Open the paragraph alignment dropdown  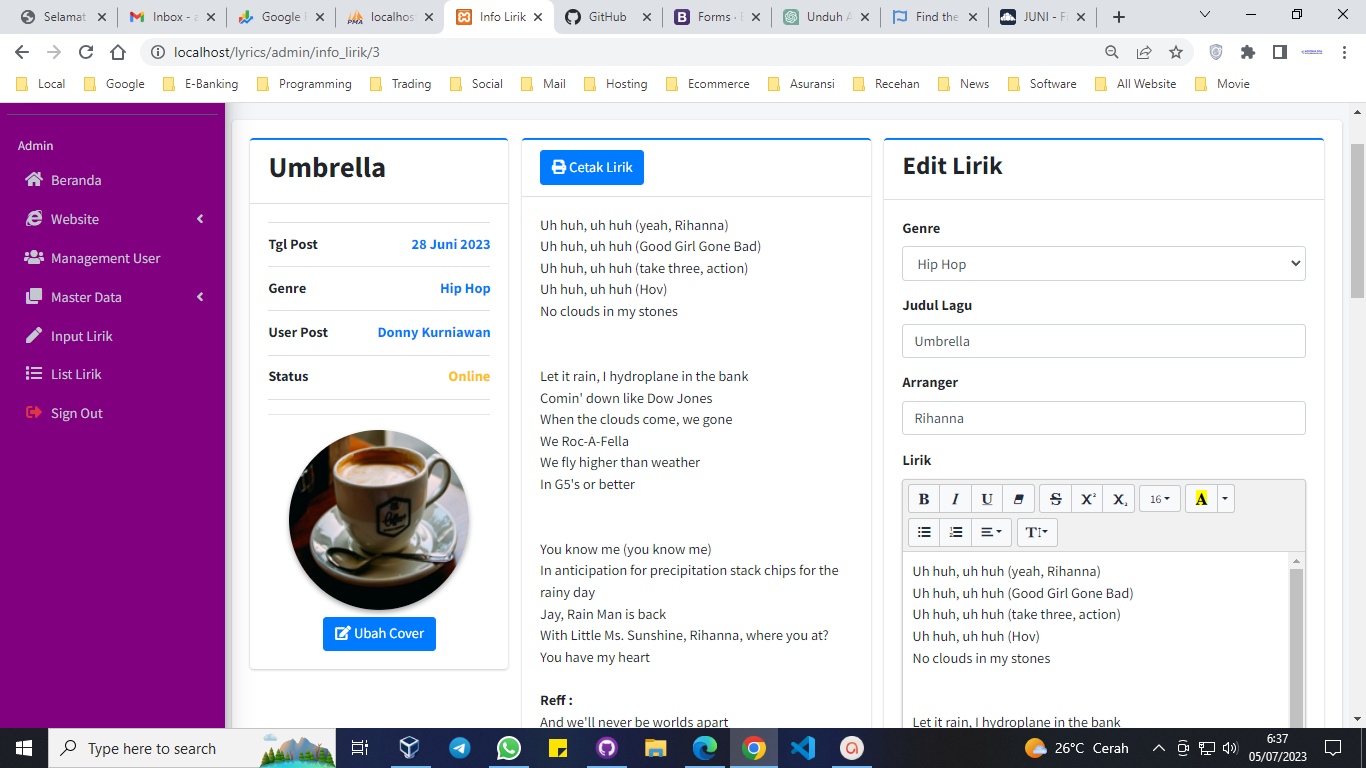991,532
